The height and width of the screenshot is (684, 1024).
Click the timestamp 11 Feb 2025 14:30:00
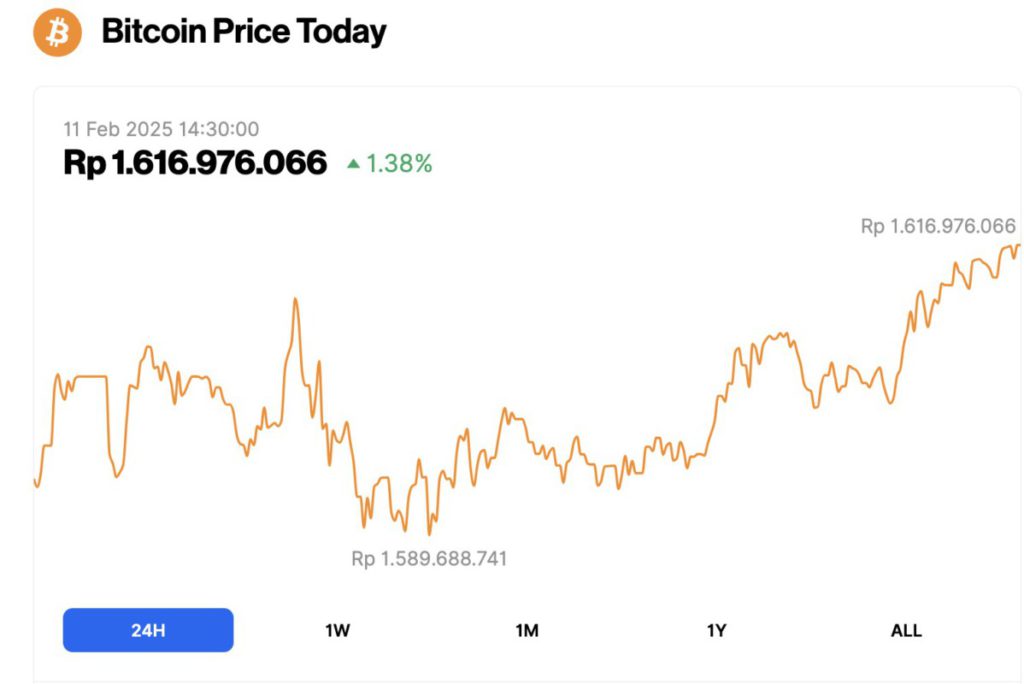(161, 129)
